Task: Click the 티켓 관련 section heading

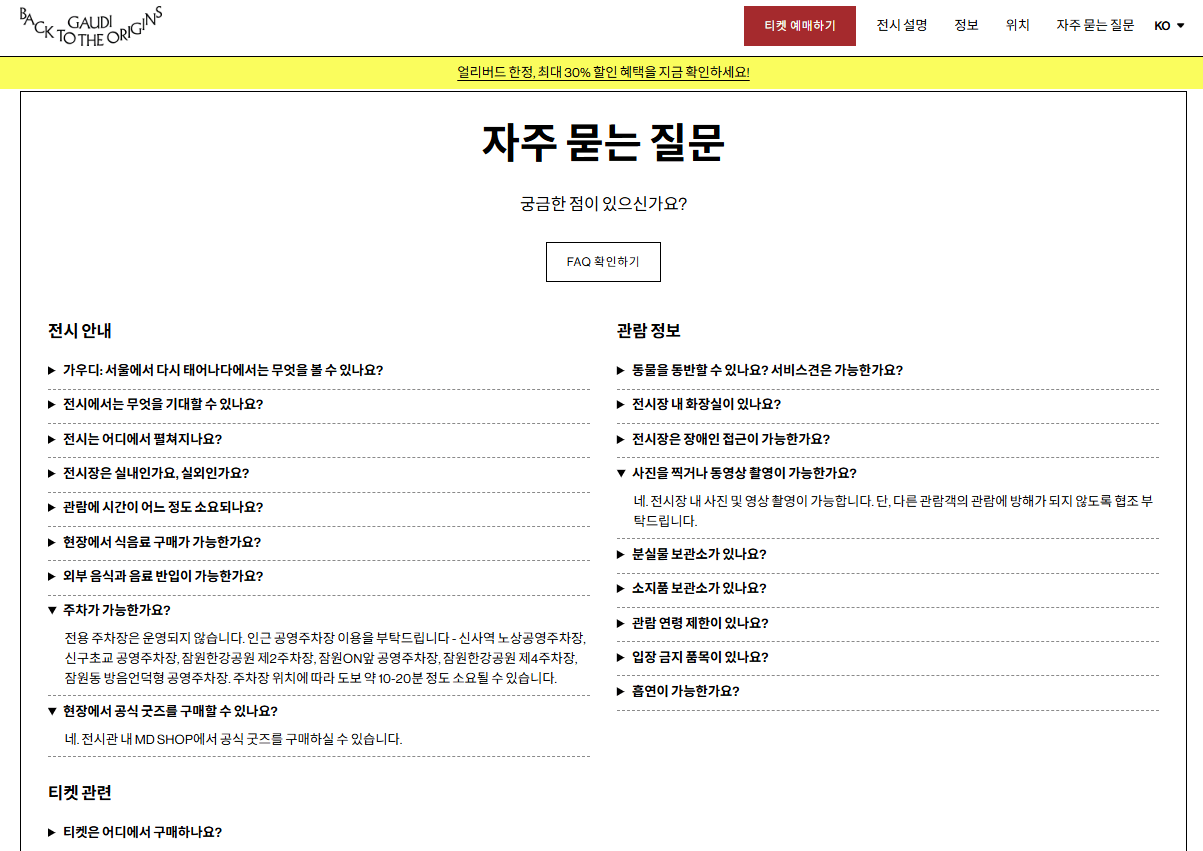Action: pyautogui.click(x=80, y=793)
